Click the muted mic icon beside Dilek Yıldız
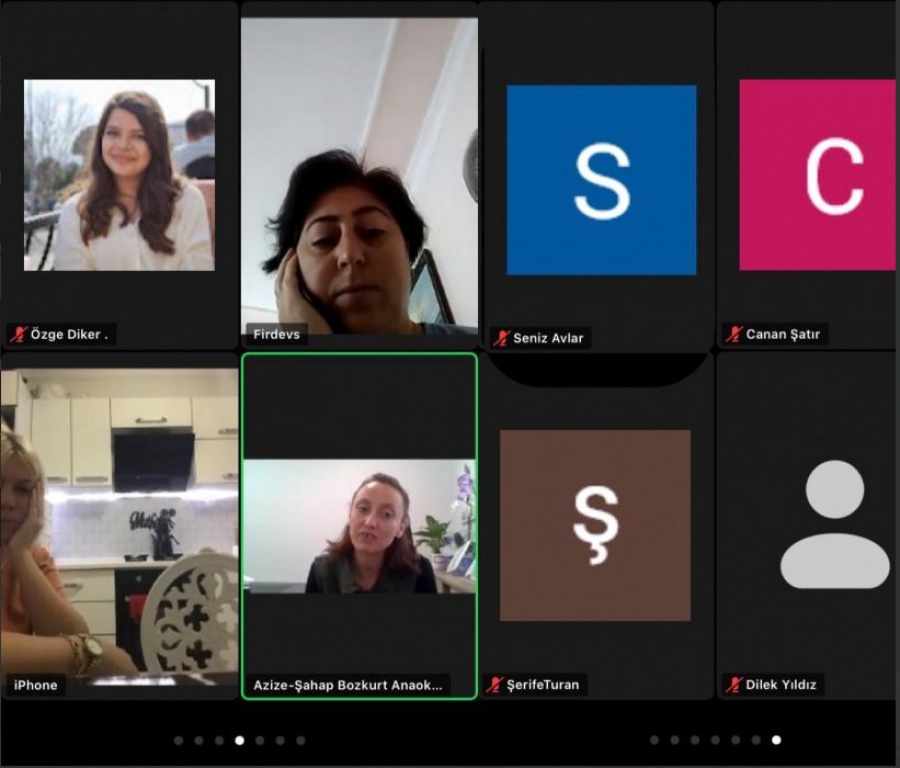 734,684
